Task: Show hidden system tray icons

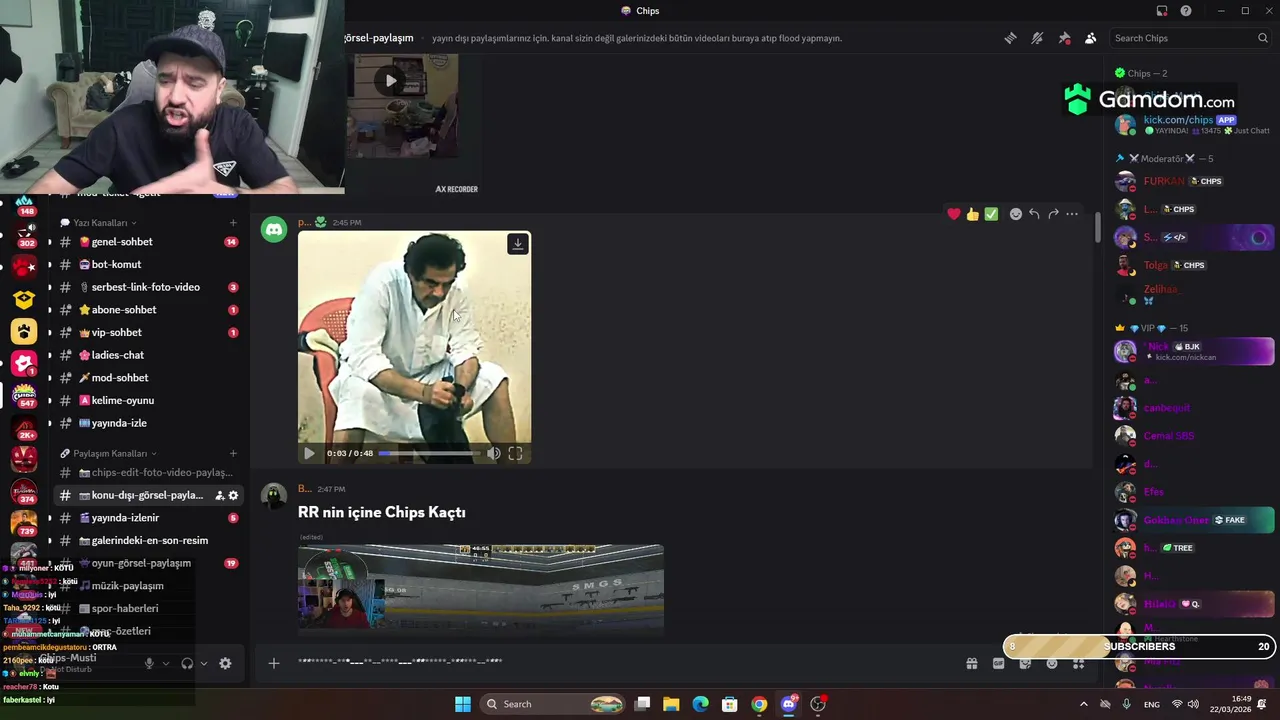Action: [x=1083, y=704]
